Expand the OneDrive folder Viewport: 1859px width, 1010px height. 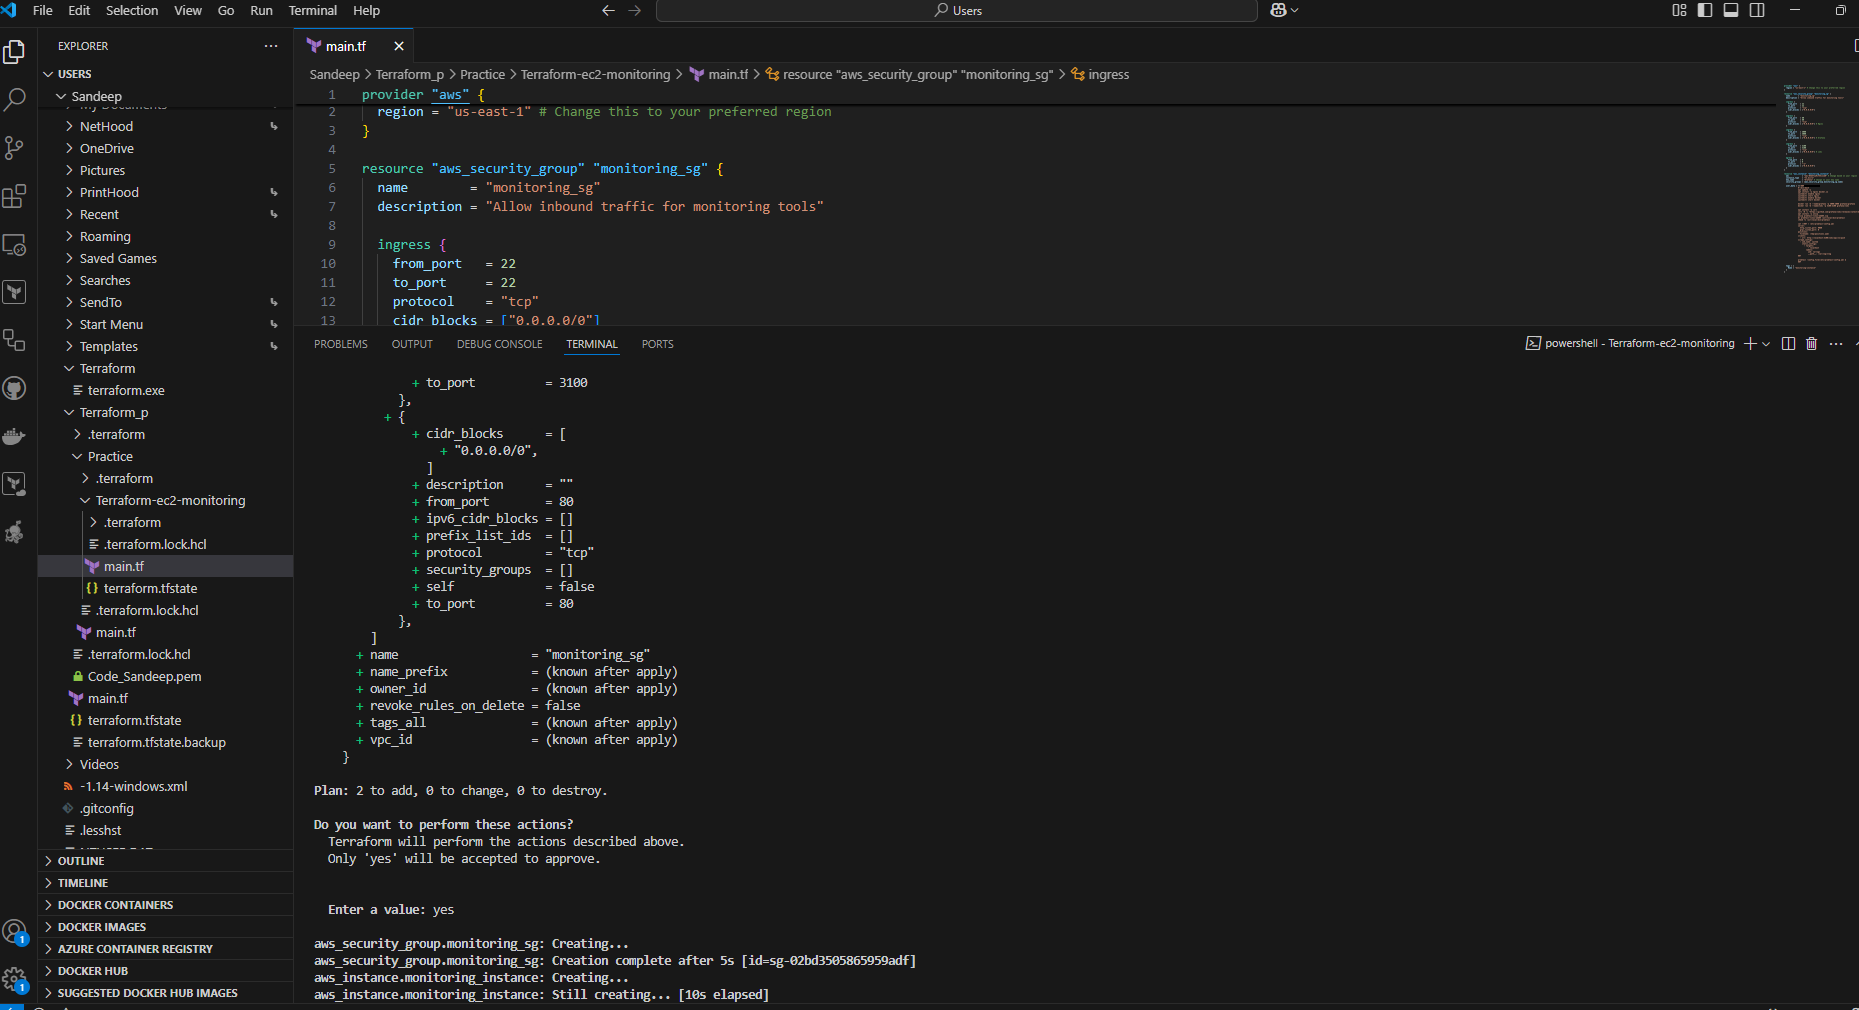166,148
